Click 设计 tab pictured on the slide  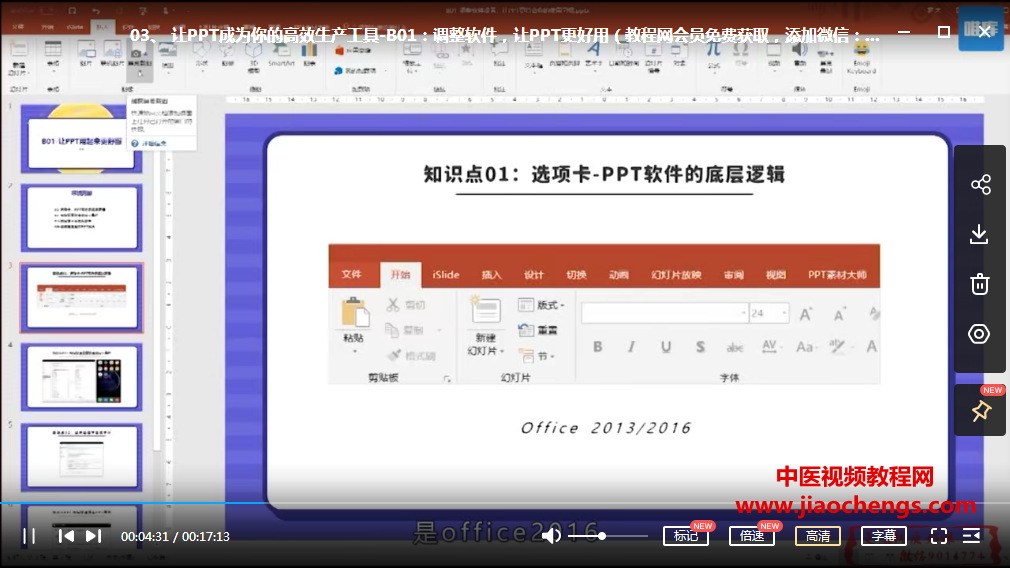click(x=533, y=274)
